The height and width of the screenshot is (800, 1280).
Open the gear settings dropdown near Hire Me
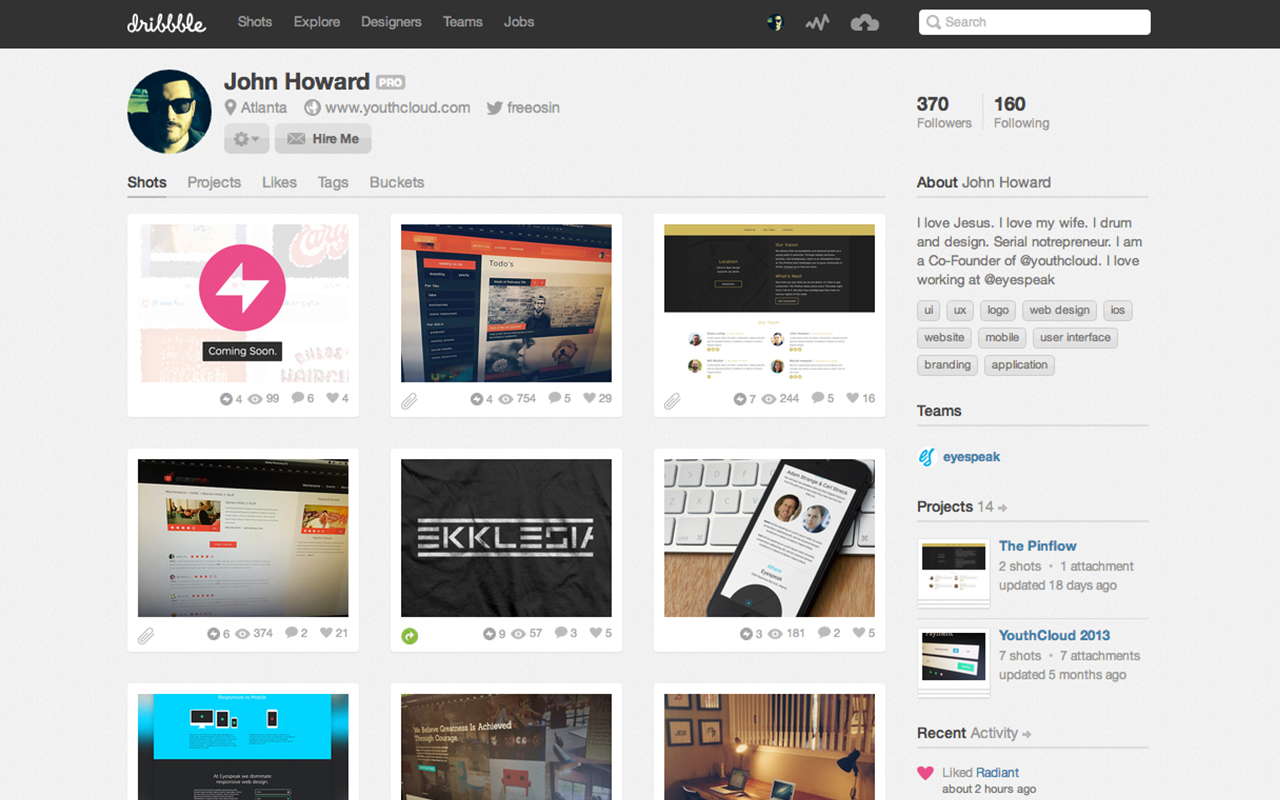[x=246, y=139]
